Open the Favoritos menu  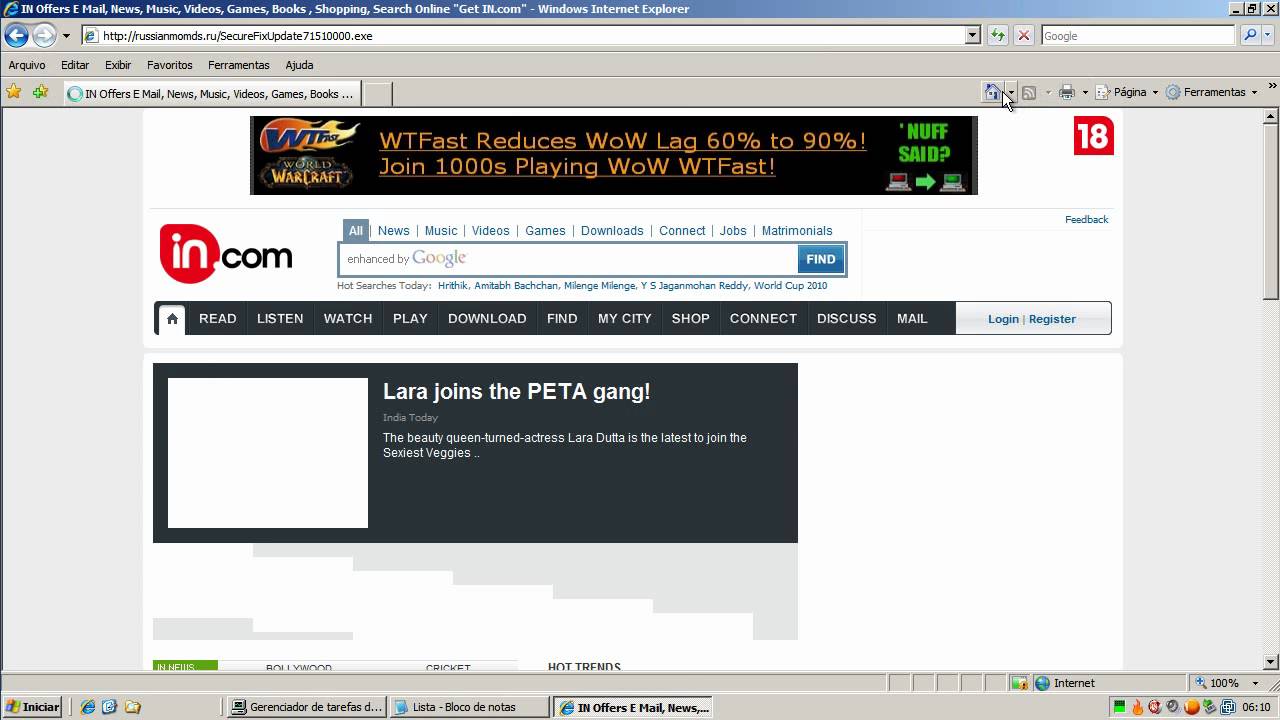(x=170, y=65)
